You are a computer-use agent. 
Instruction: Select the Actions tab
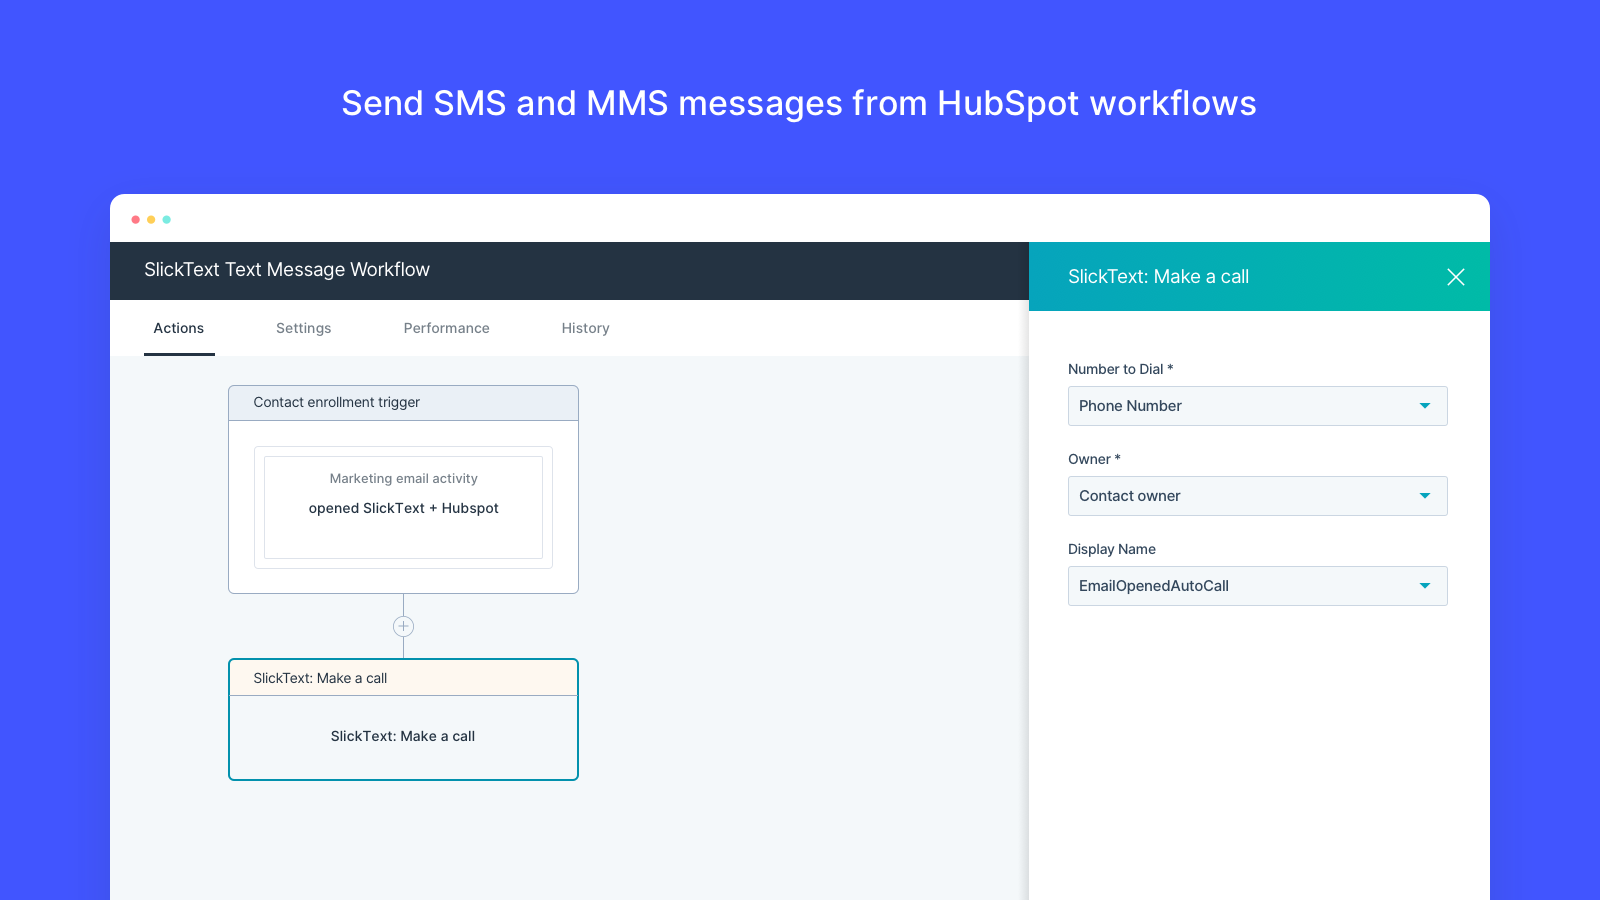pyautogui.click(x=178, y=328)
